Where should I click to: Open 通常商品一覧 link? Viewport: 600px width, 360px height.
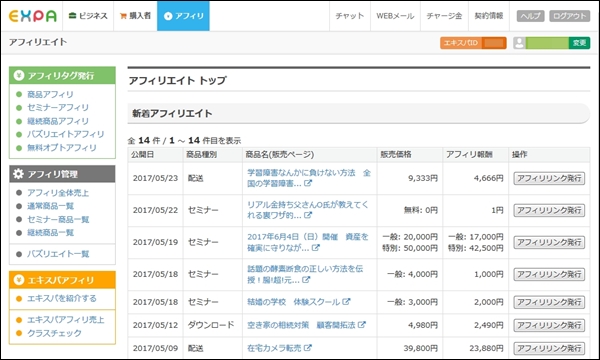coord(50,206)
